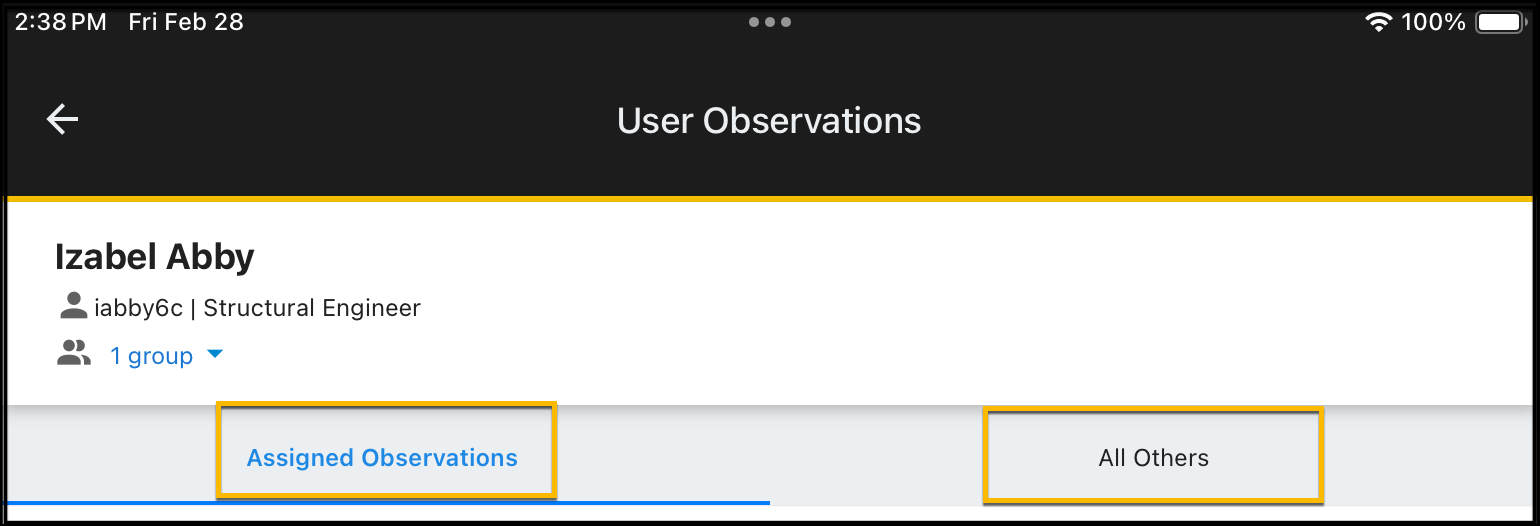
Task: Click the Structural Engineer role label
Action: coord(312,308)
